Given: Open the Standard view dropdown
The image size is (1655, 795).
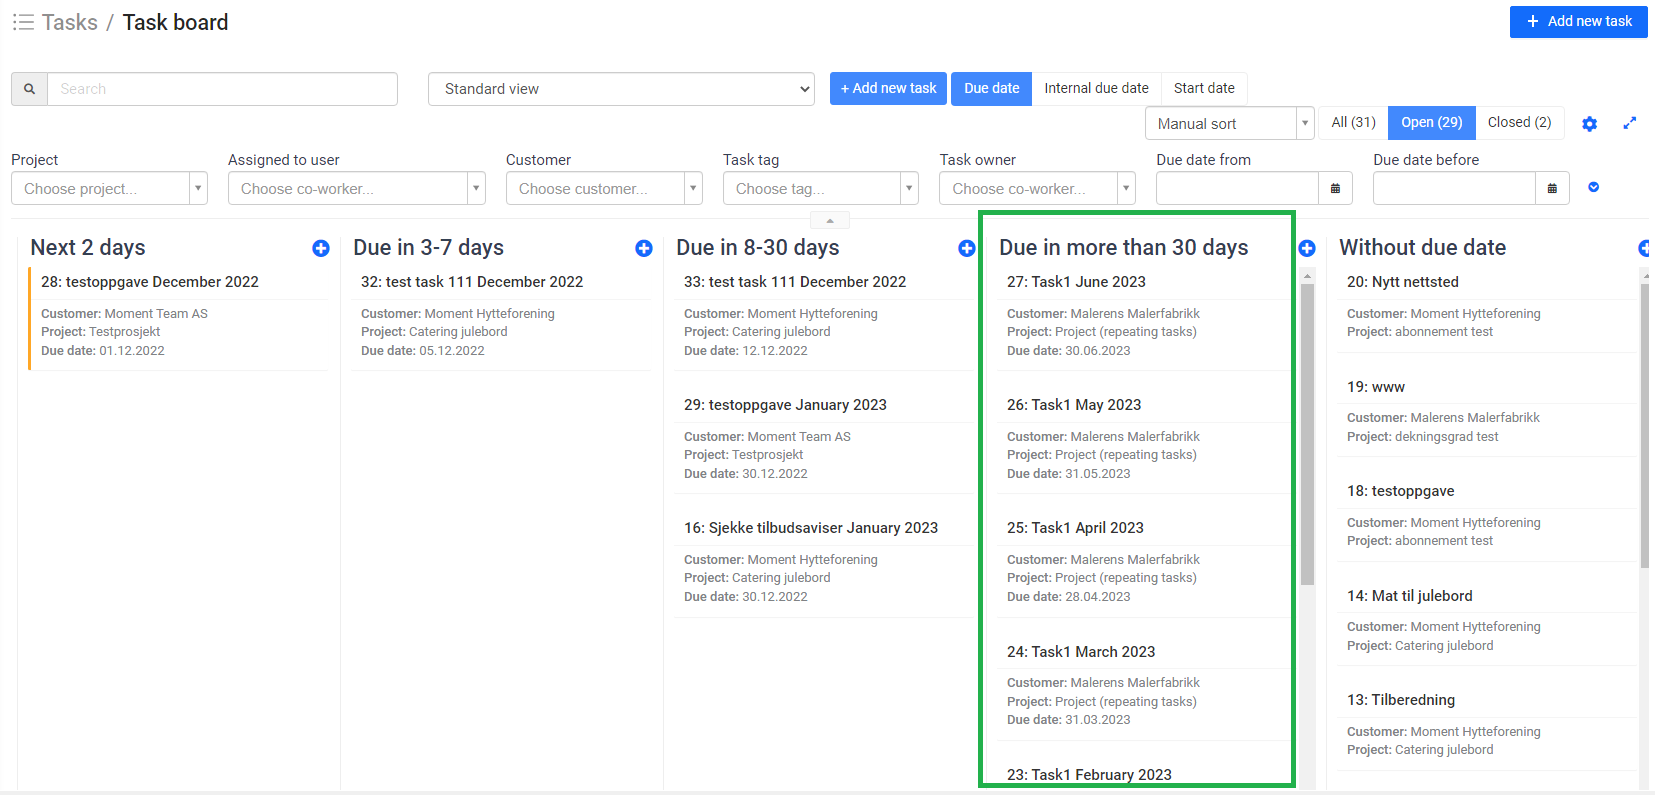Looking at the screenshot, I should (621, 89).
